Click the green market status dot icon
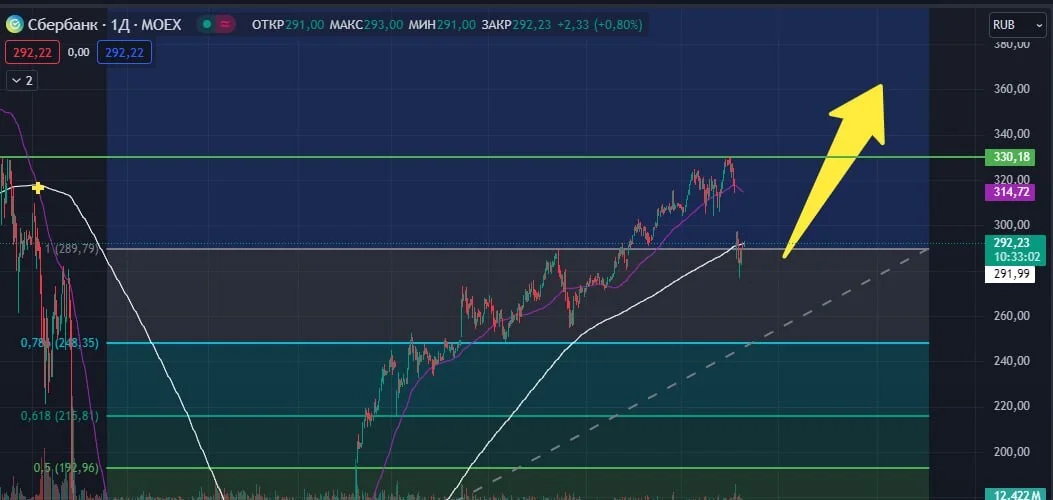1053x500 pixels. (x=207, y=25)
